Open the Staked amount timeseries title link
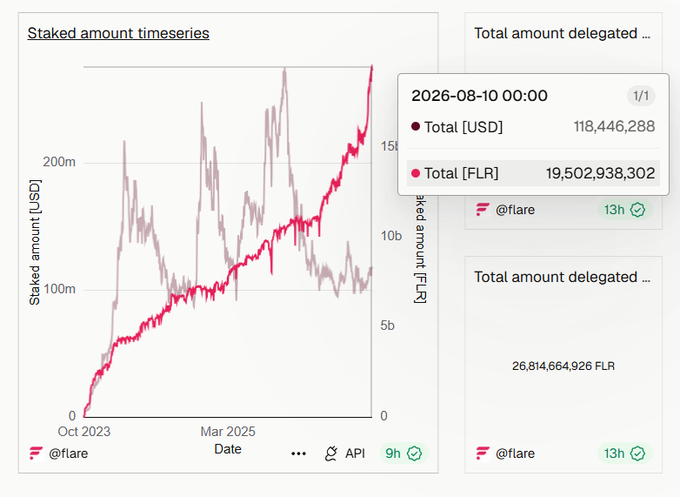The width and height of the screenshot is (680, 497). pos(118,33)
